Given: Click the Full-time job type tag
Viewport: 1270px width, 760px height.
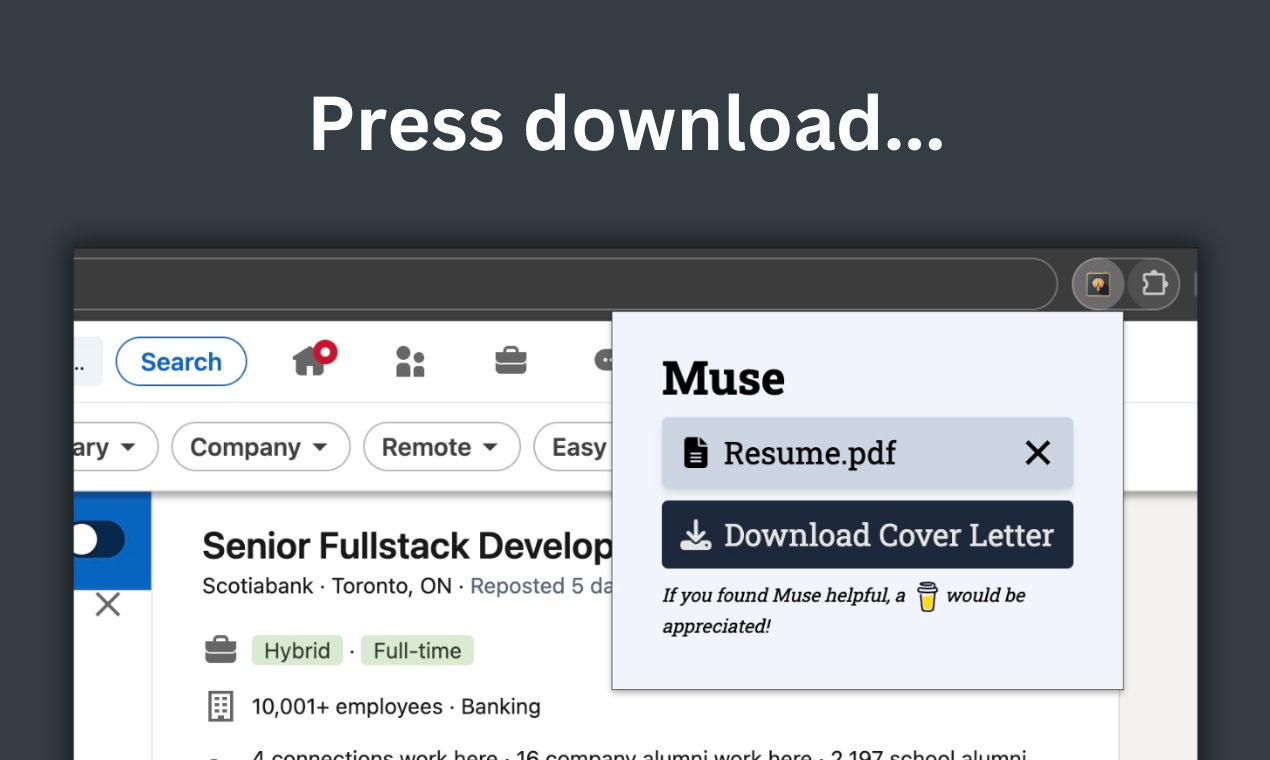Looking at the screenshot, I should coord(417,651).
